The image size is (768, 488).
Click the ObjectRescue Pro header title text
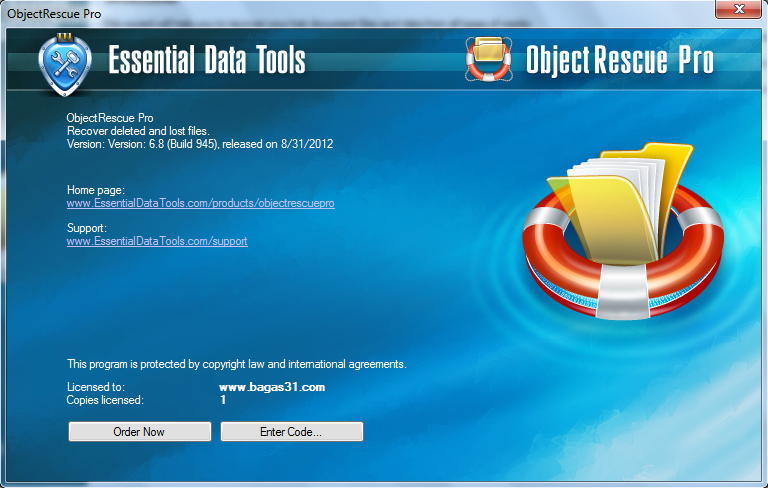tap(620, 60)
